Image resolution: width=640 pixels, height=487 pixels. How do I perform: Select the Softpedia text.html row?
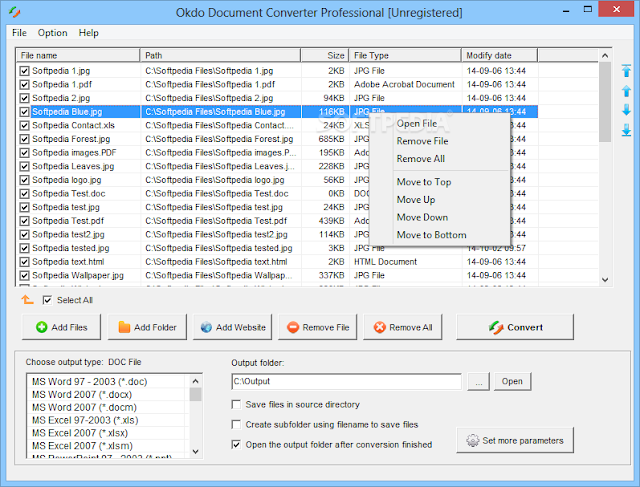(278, 262)
